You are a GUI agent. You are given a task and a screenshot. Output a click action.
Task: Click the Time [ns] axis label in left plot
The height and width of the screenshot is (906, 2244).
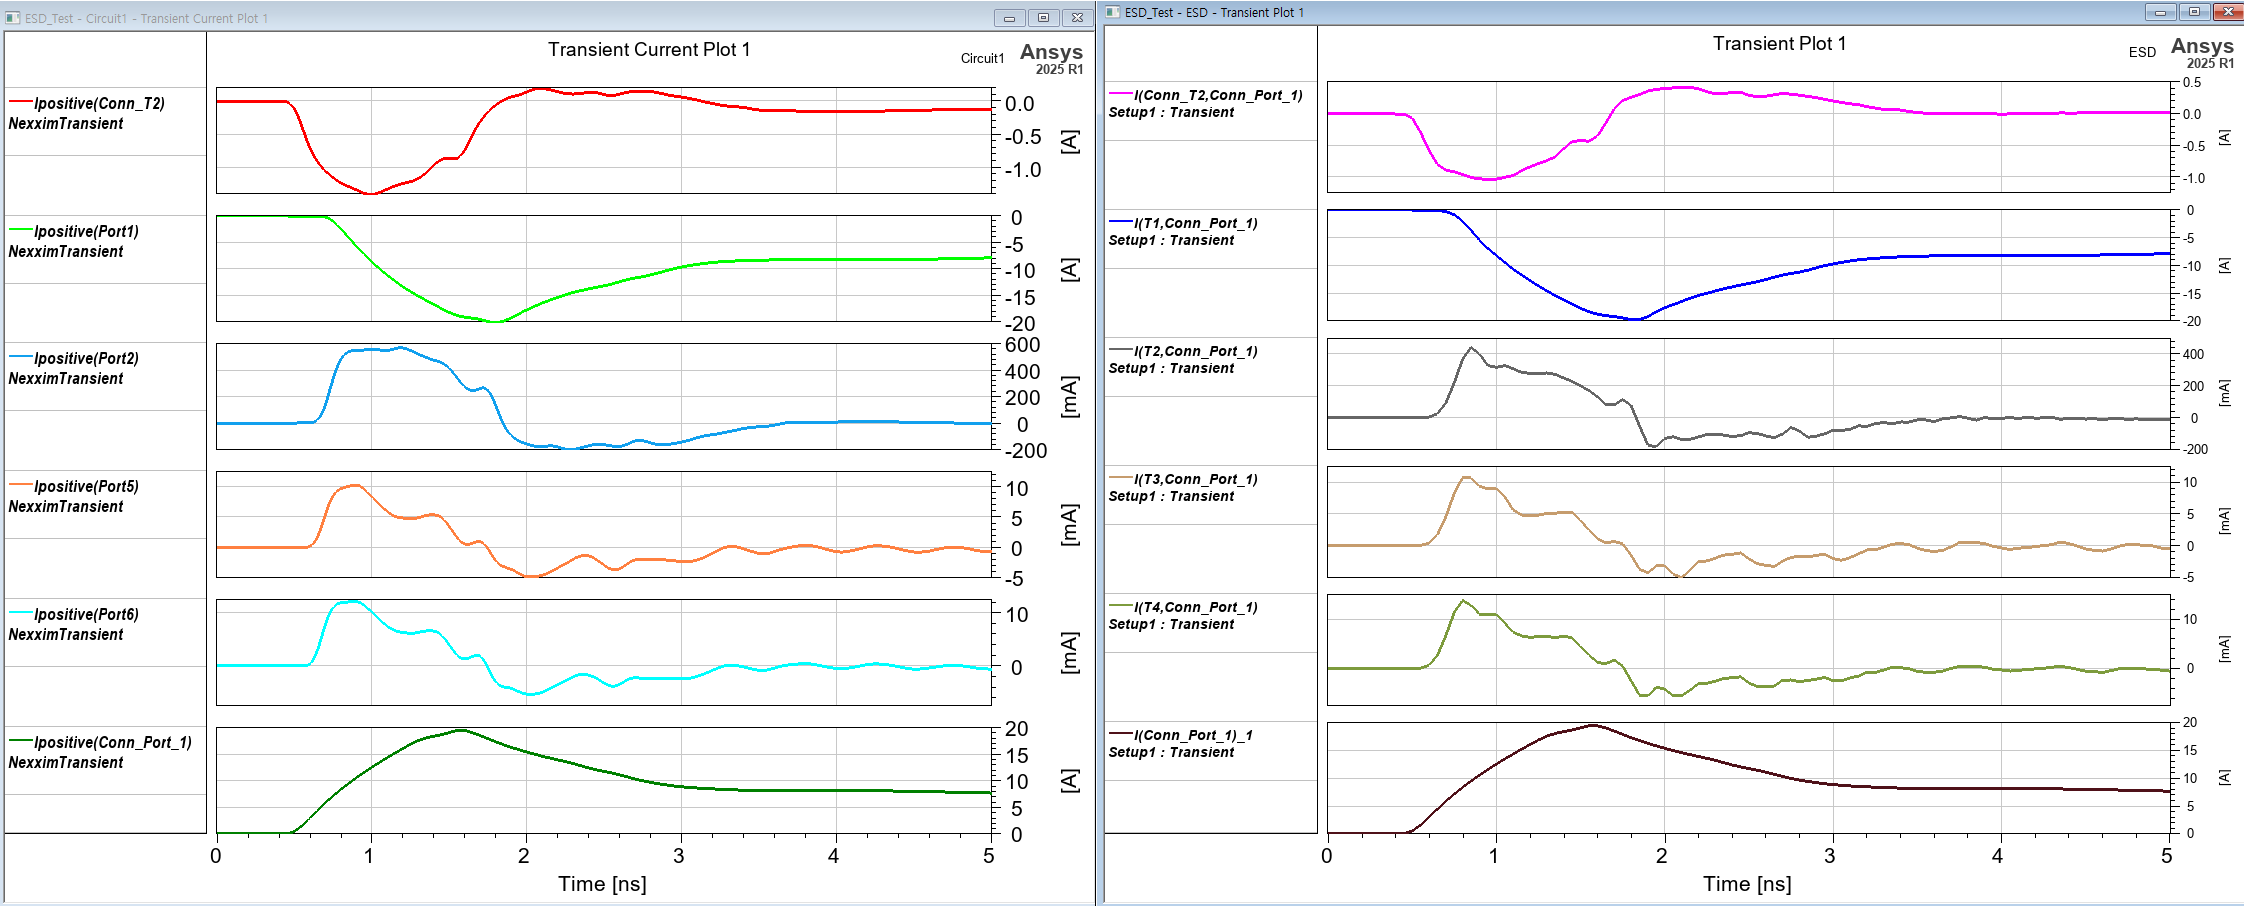[x=602, y=884]
